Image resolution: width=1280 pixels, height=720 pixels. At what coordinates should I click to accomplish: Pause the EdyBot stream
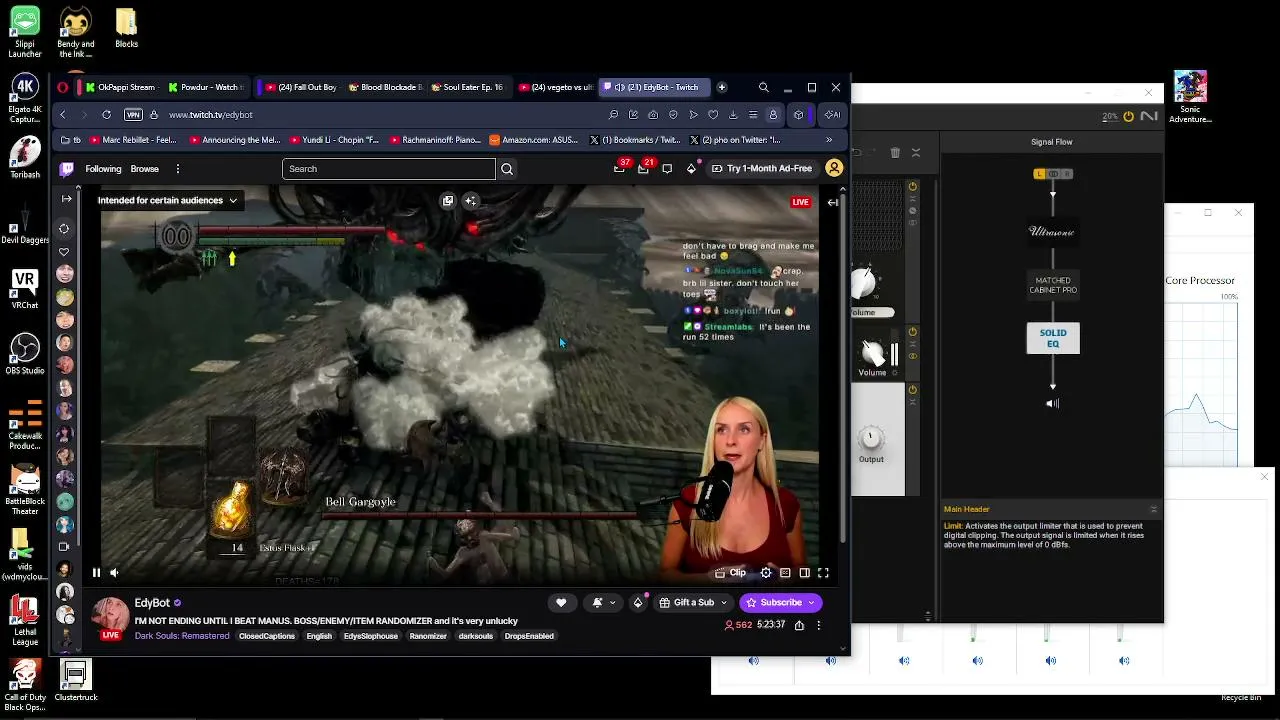[x=96, y=573]
